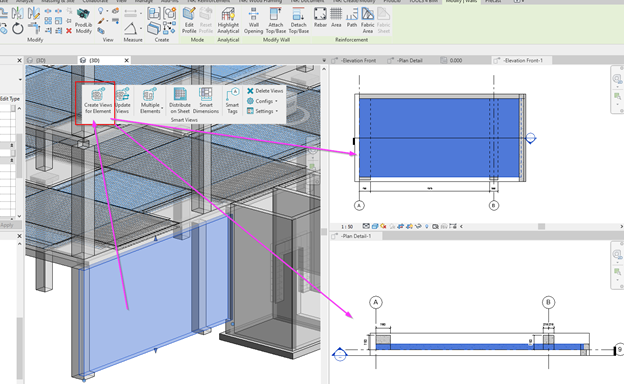
Task: Select the -Plan Detail-1 tab
Action: [x=356, y=236]
